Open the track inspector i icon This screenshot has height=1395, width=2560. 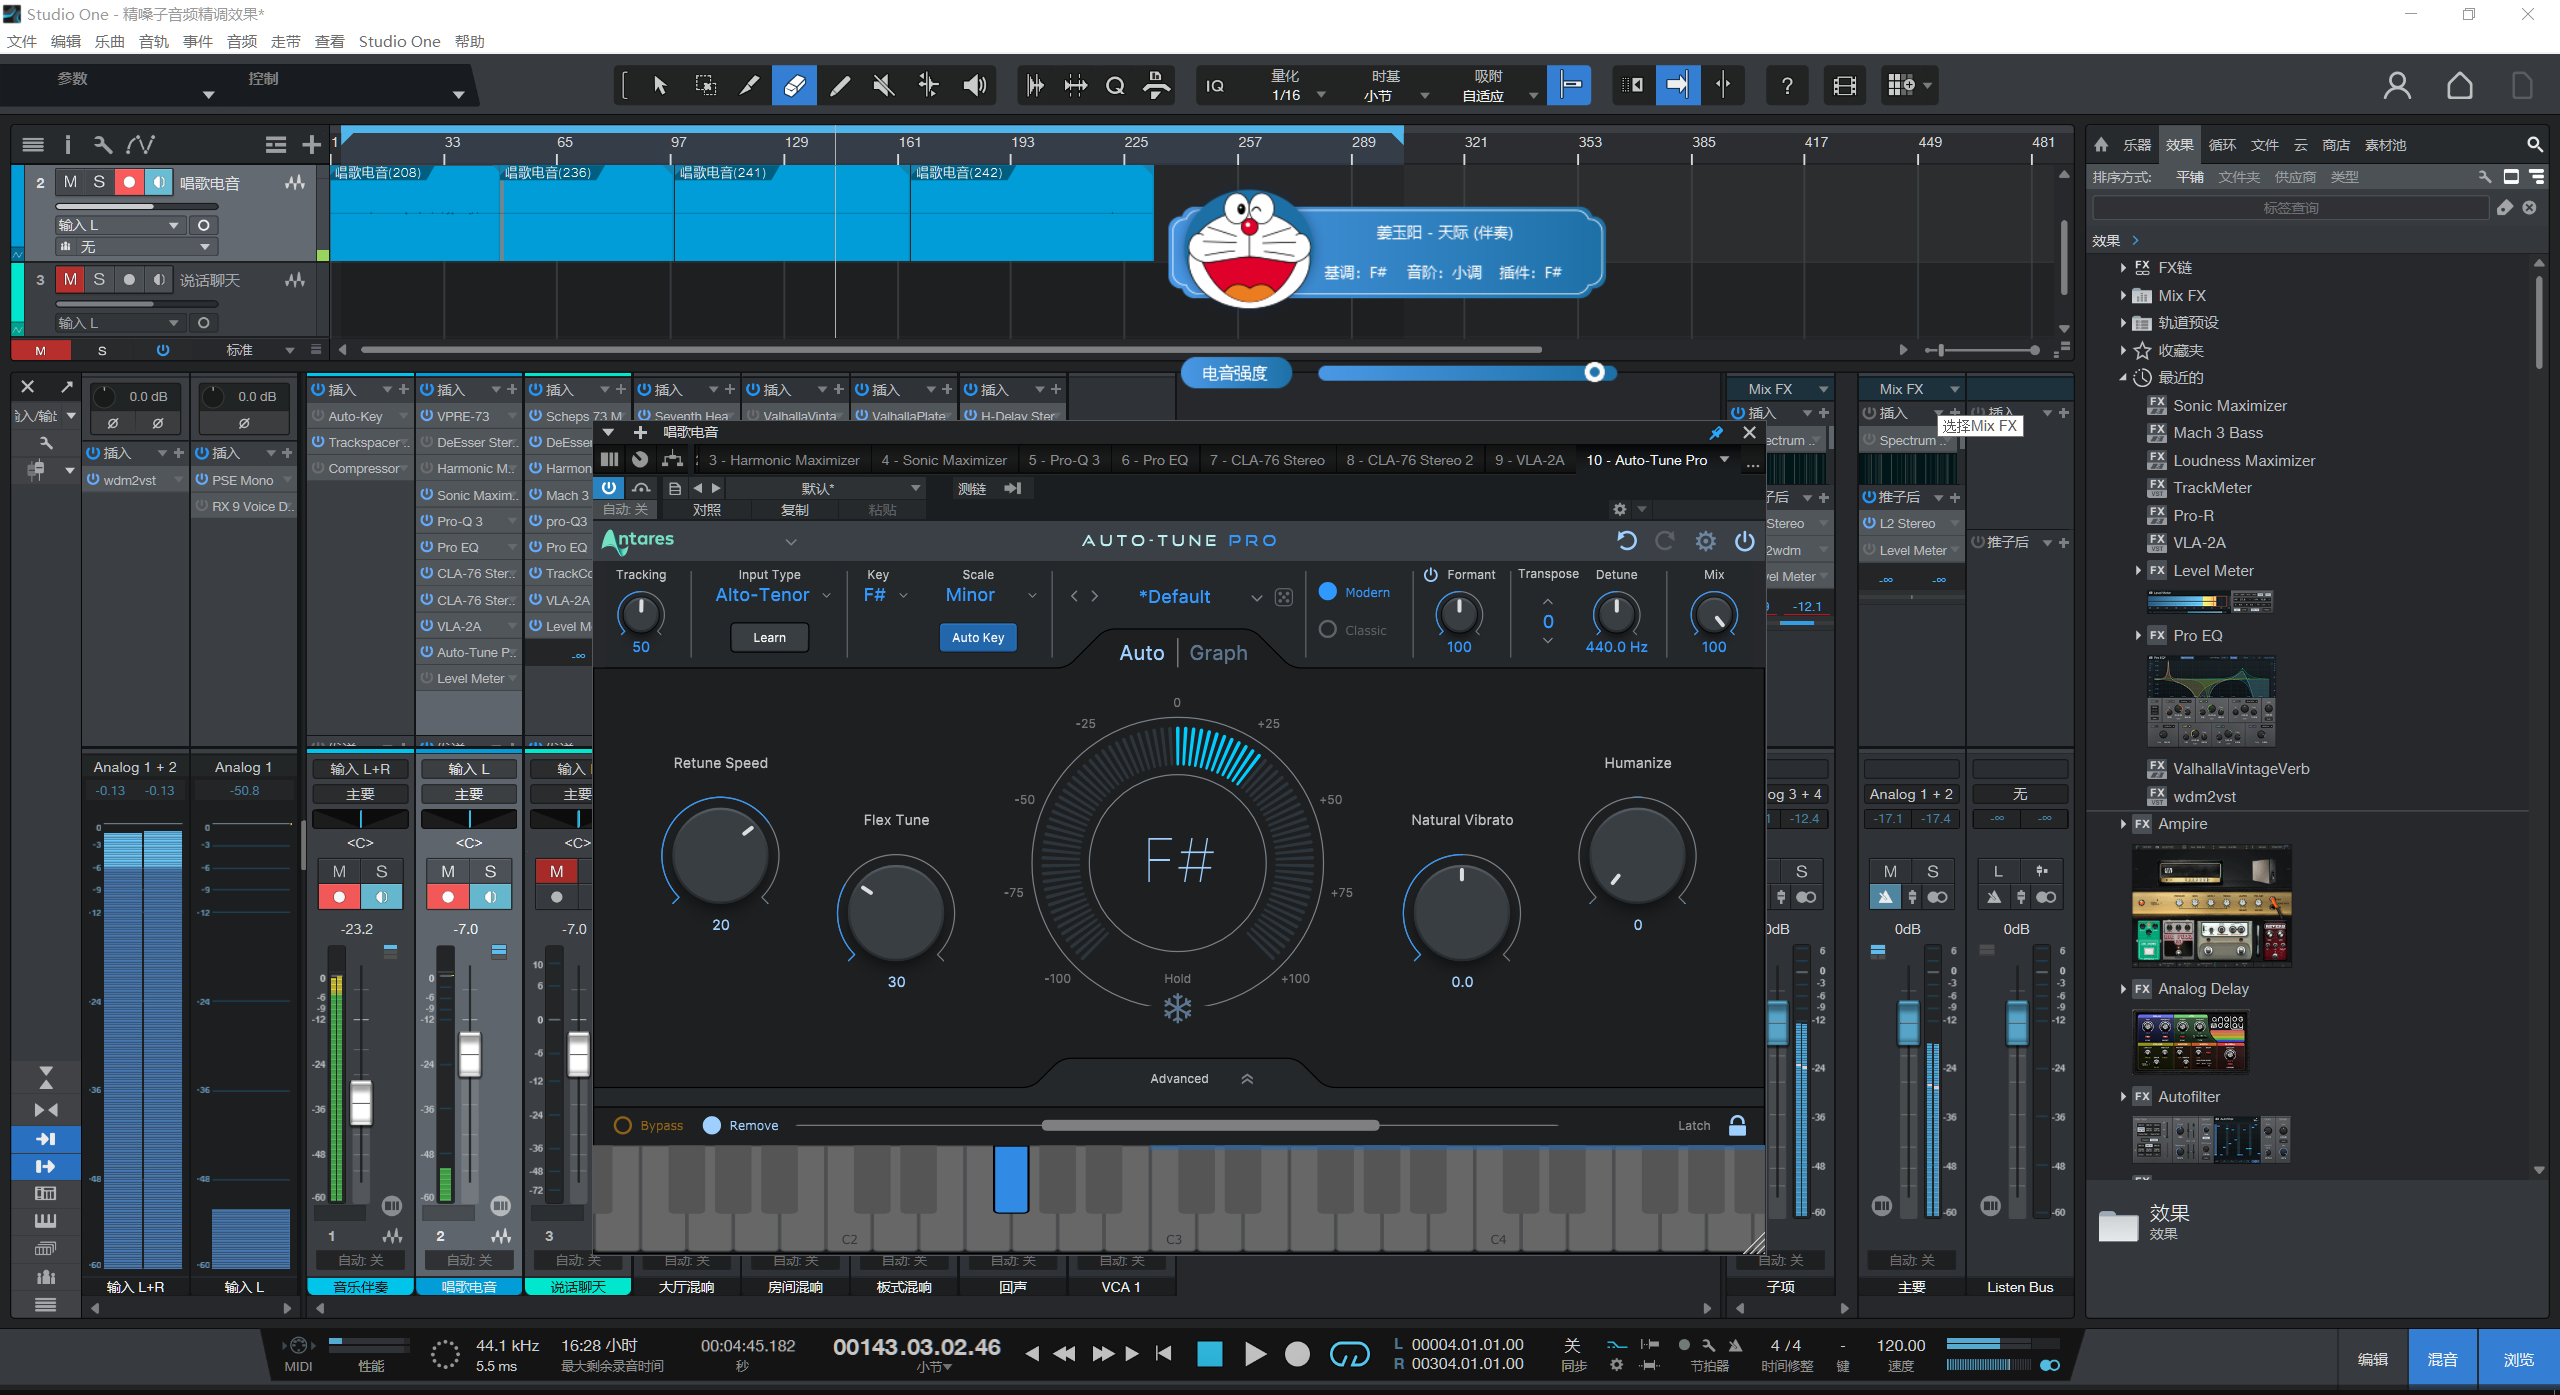tap(68, 145)
